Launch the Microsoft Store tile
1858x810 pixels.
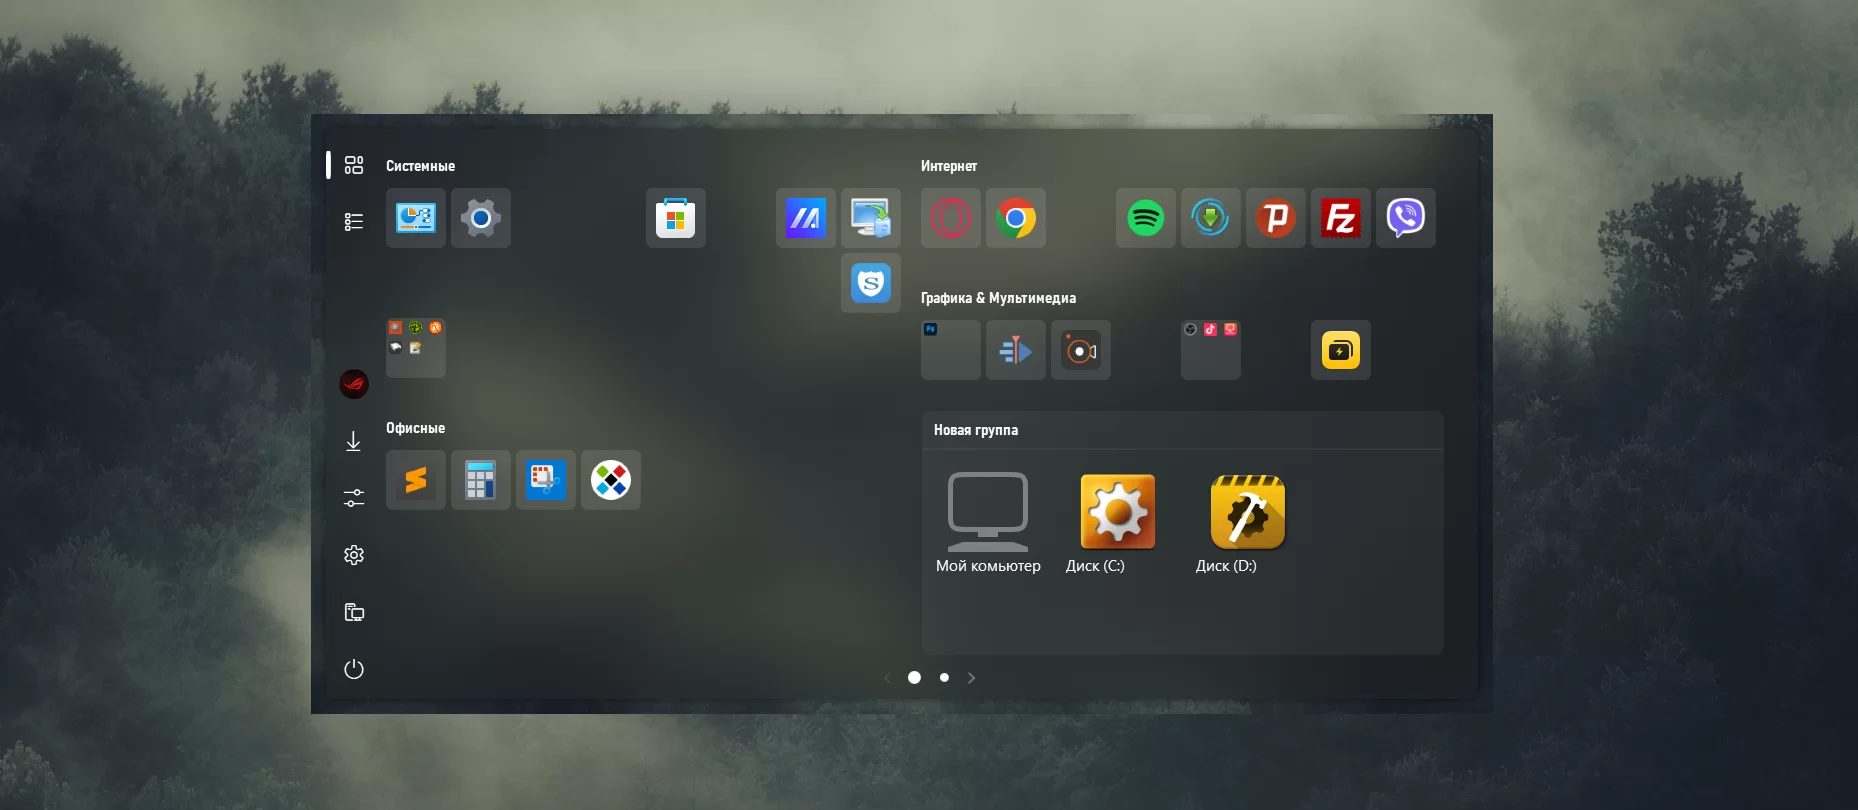pyautogui.click(x=676, y=218)
